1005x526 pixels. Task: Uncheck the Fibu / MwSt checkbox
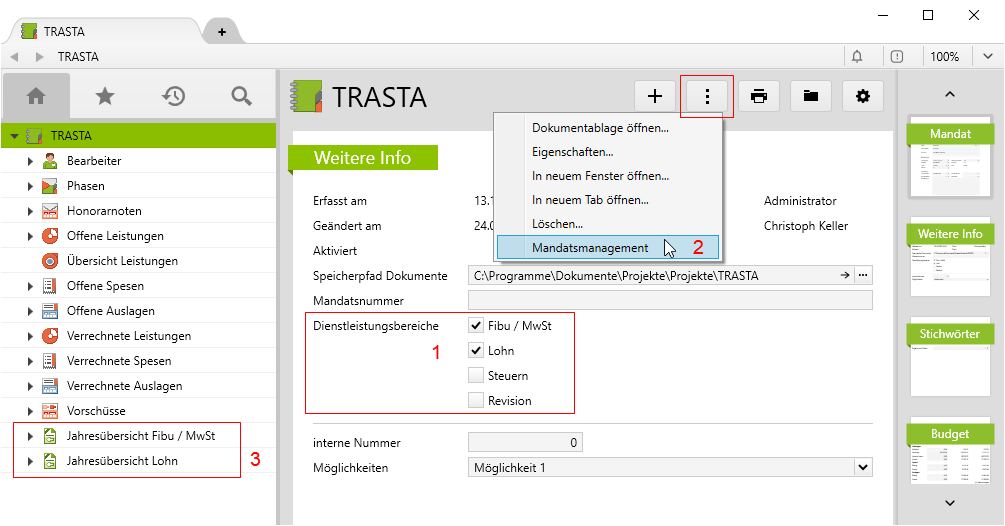pyautogui.click(x=477, y=325)
